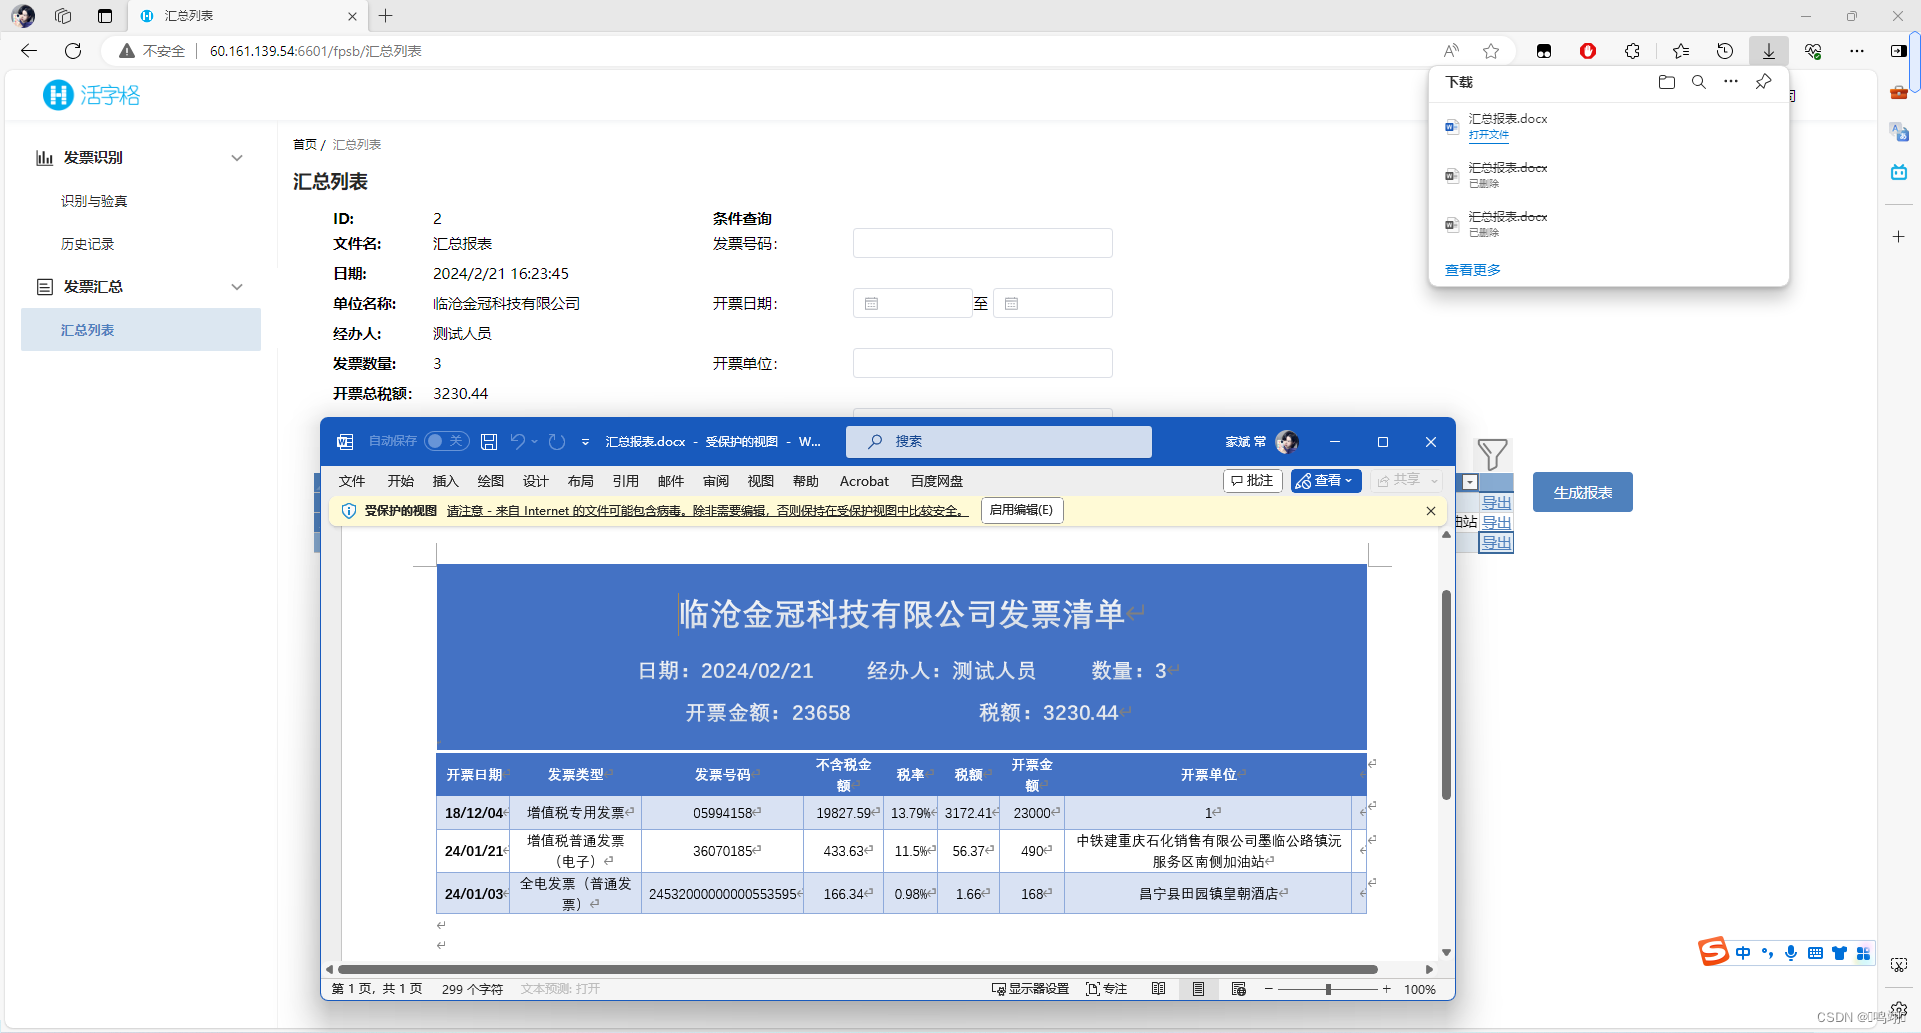Click the Word save icon
The image size is (1921, 1033).
tap(489, 441)
